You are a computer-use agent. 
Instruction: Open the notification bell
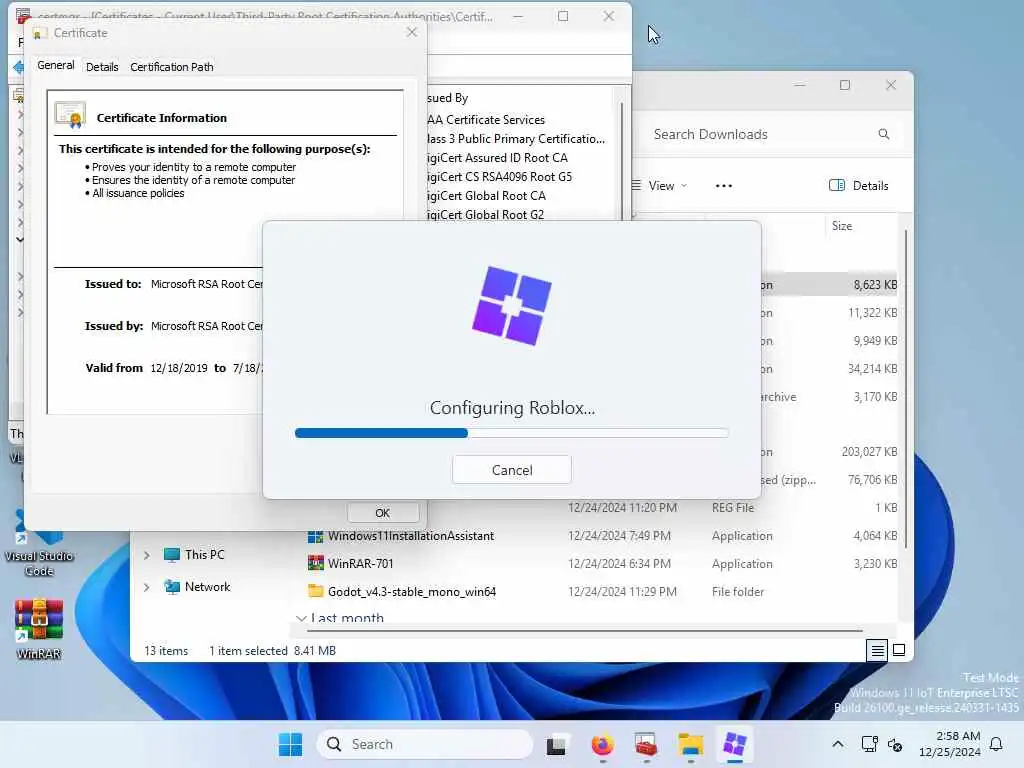tap(997, 744)
